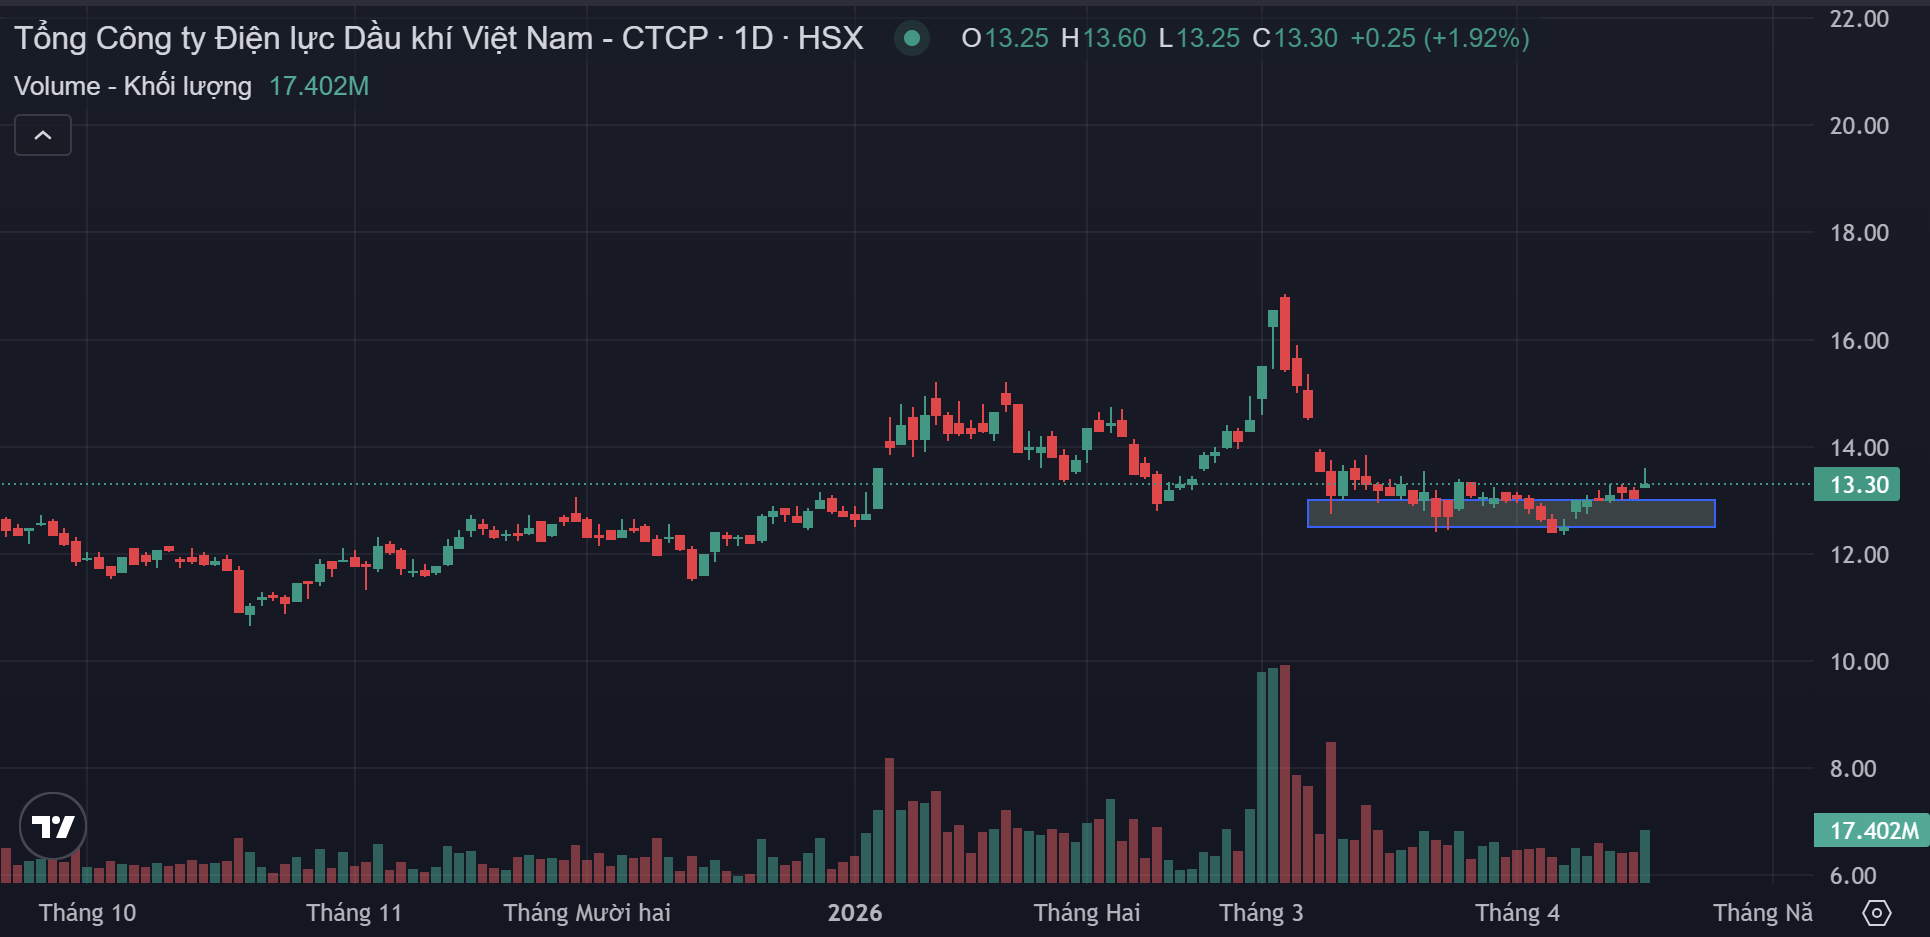
Task: Click the 2026 label on time axis
Action: [854, 913]
